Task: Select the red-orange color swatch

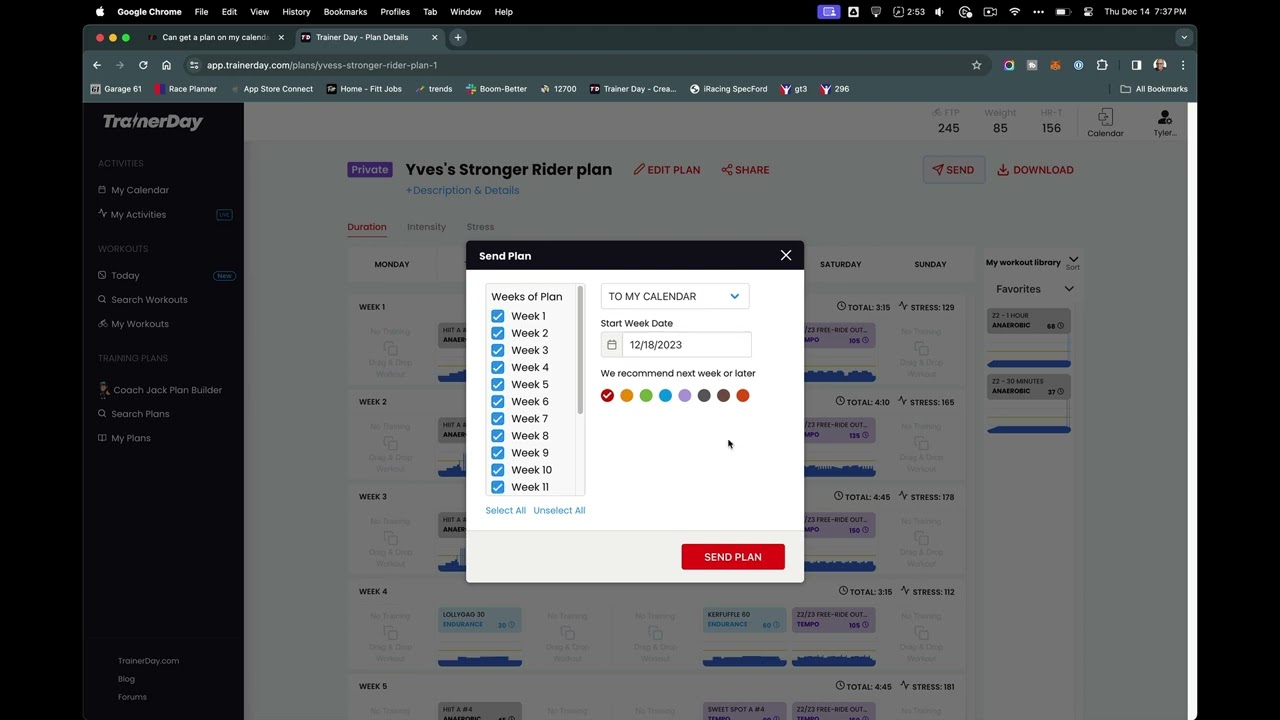Action: coord(743,396)
